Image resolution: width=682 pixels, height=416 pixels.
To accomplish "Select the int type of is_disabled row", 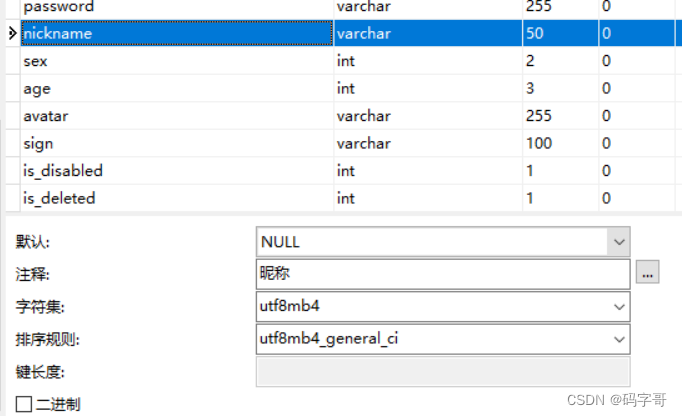I will click(428, 171).
